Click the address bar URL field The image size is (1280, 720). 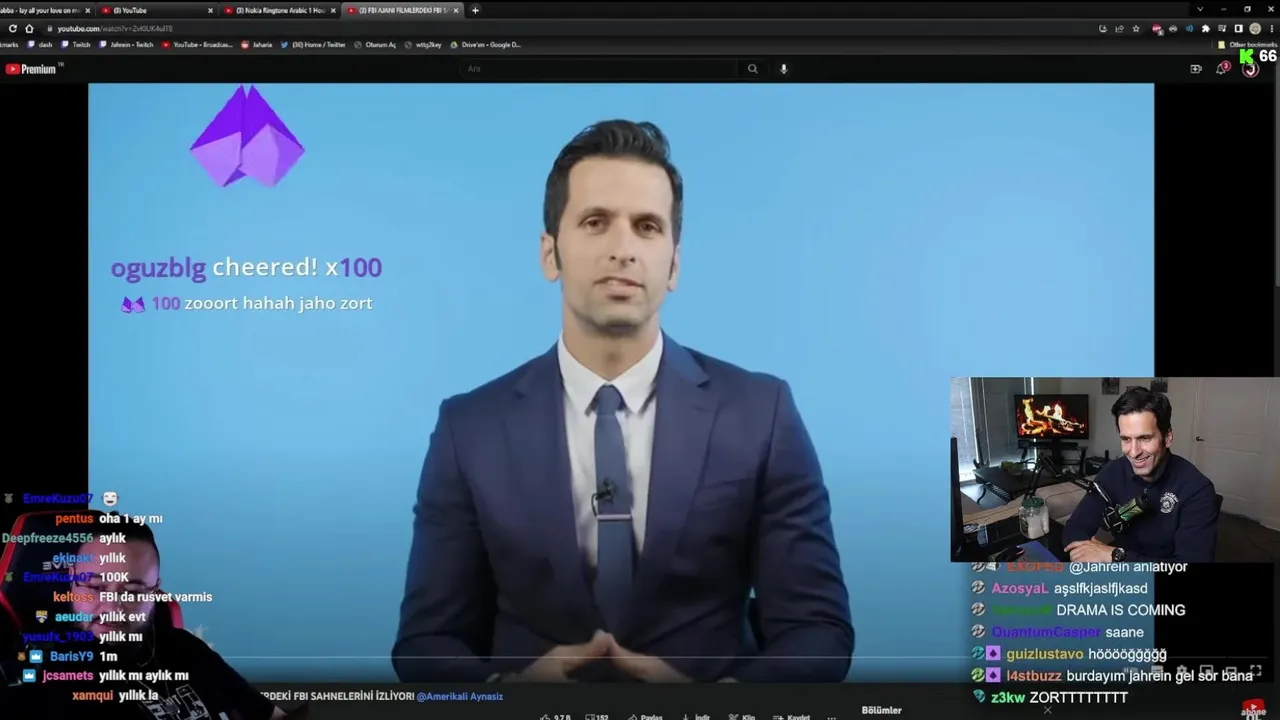tap(570, 28)
